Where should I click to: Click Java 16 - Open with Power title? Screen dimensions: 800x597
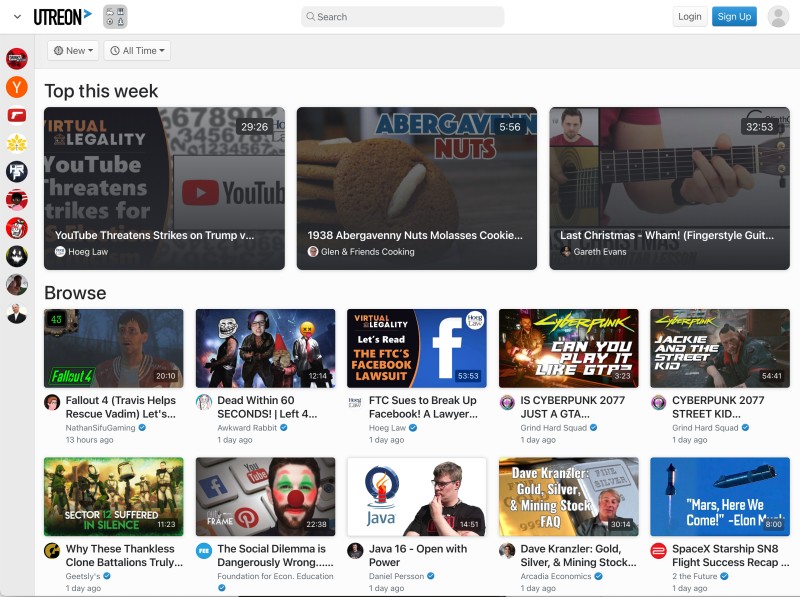pos(418,555)
